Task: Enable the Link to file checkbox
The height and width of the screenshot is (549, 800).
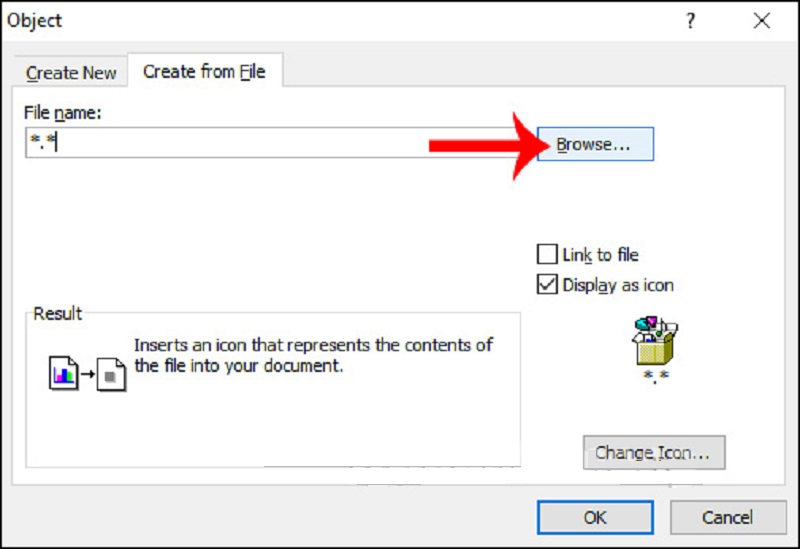Action: [x=547, y=255]
